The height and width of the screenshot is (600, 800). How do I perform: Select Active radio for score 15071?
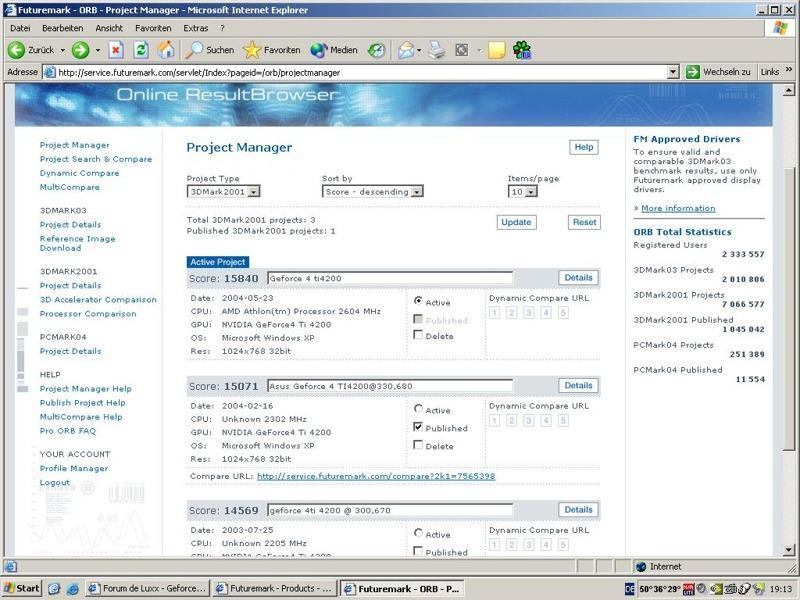418,409
